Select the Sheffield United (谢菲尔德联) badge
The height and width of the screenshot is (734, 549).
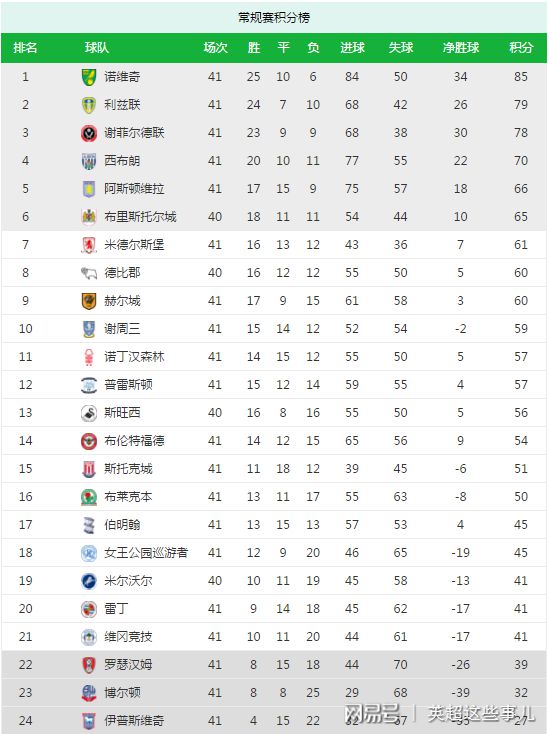89,133
